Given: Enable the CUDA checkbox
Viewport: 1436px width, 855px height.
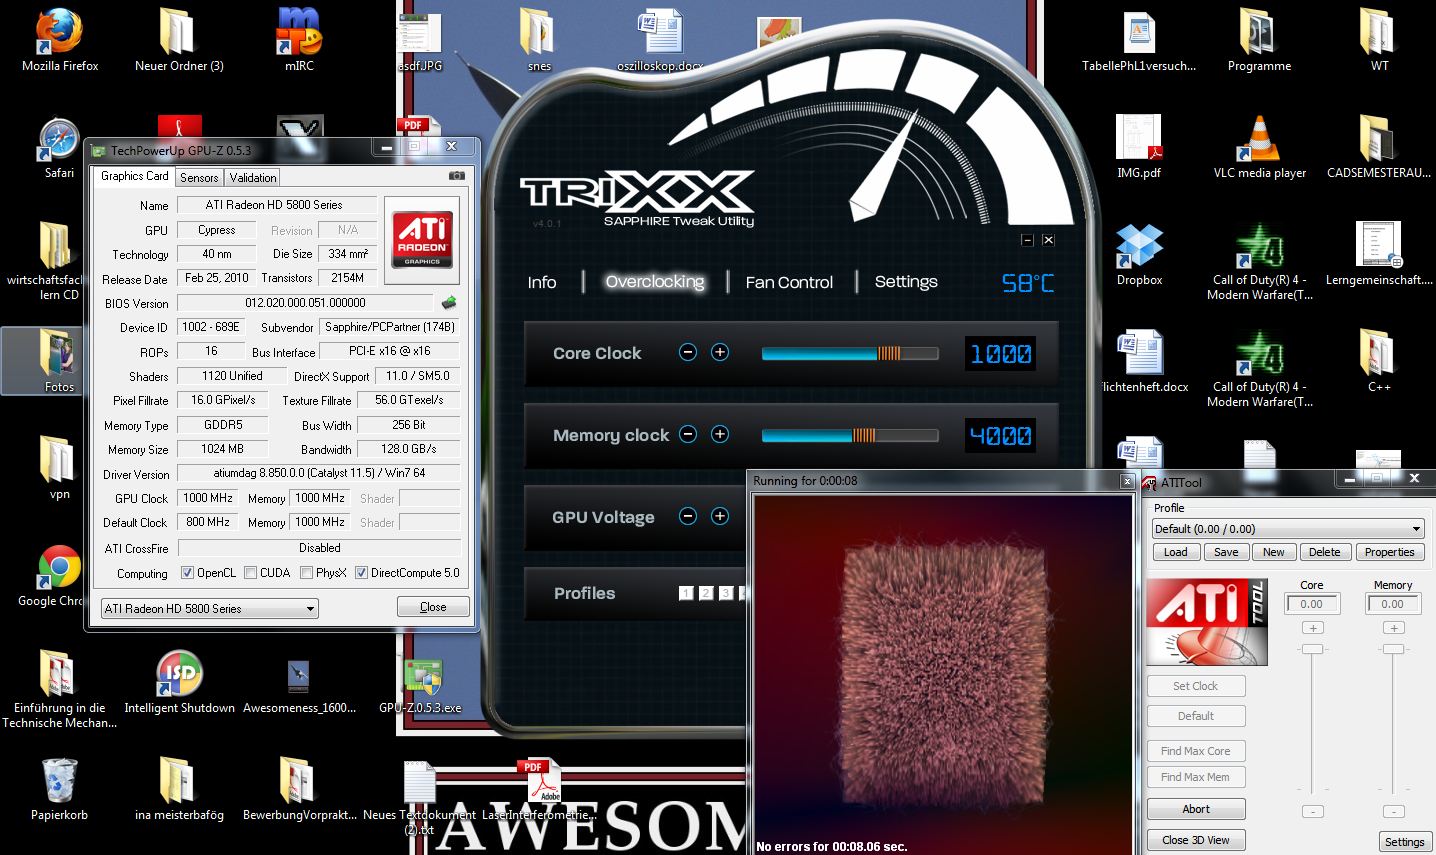Looking at the screenshot, I should 250,573.
